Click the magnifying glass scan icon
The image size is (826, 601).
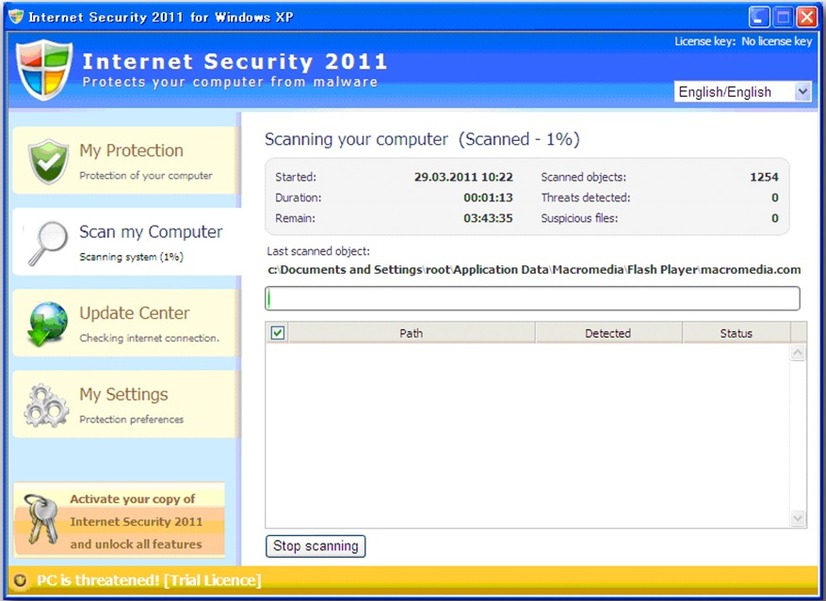47,243
